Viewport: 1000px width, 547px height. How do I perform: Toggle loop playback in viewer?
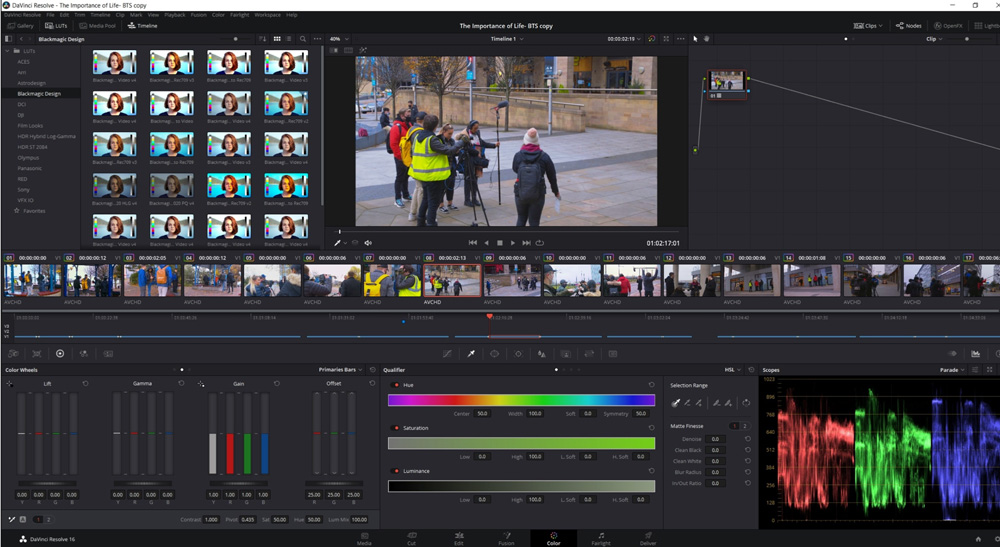(540, 243)
